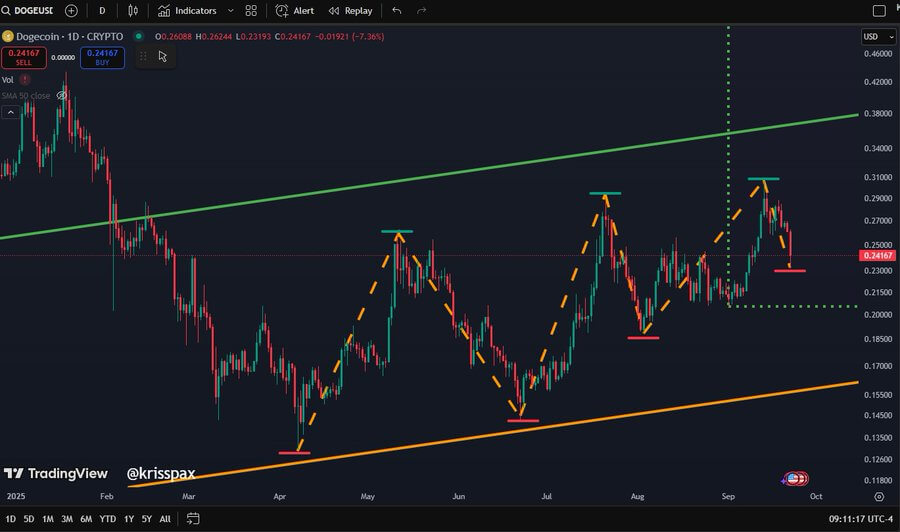Open the candlestick chart style selector
This screenshot has width=900, height=532.
(133, 11)
